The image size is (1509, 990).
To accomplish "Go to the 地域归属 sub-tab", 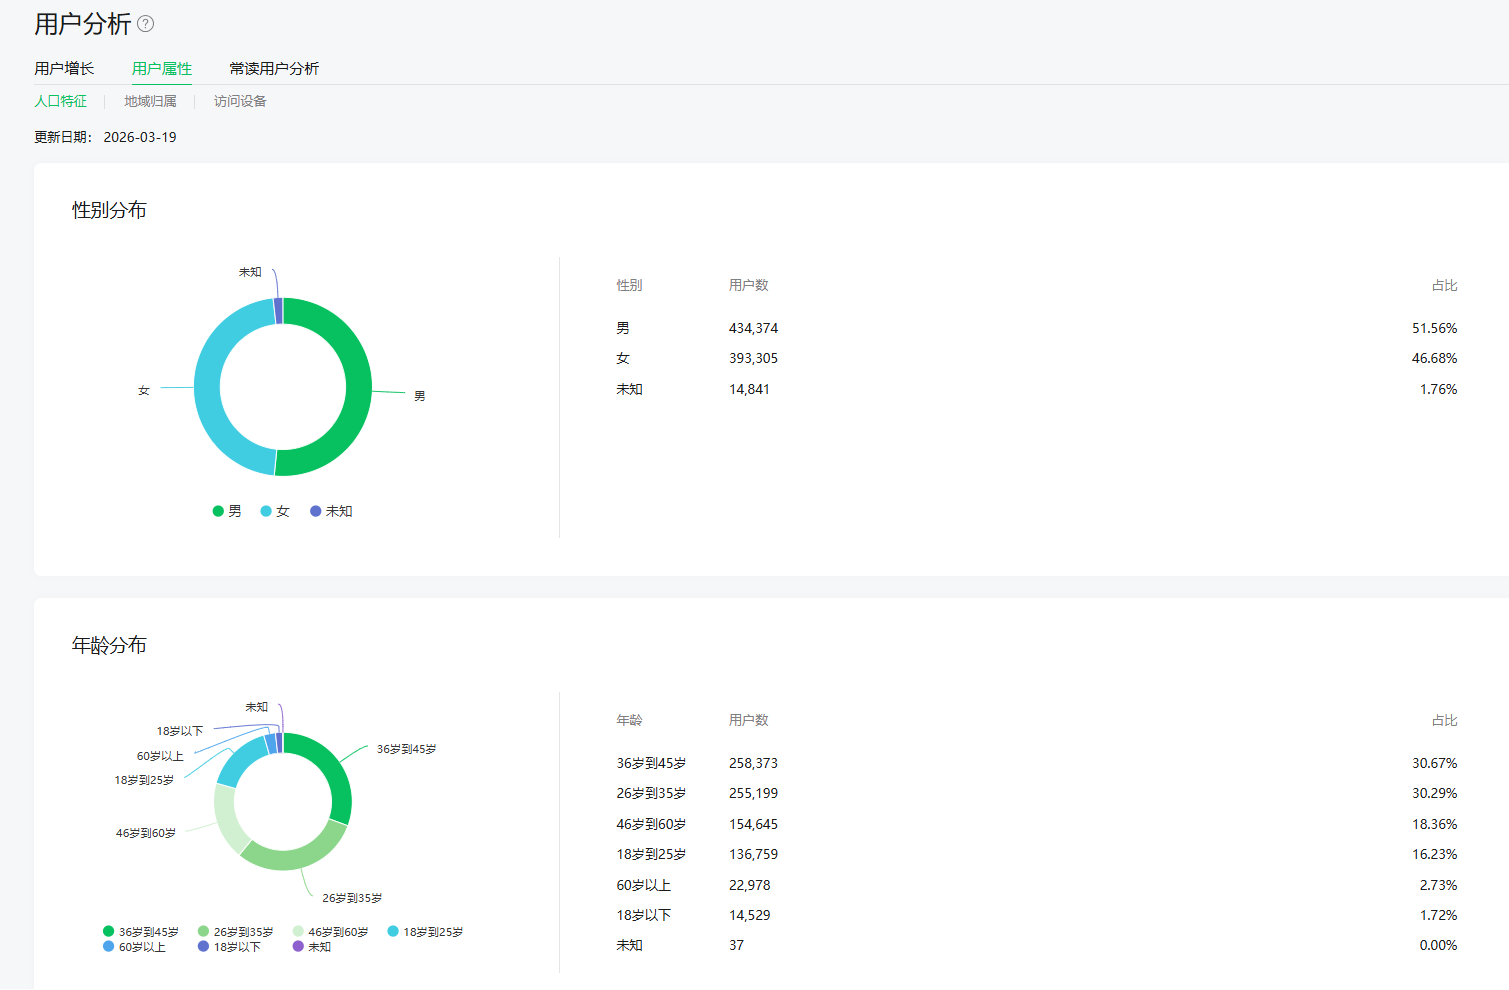I will coord(150,101).
